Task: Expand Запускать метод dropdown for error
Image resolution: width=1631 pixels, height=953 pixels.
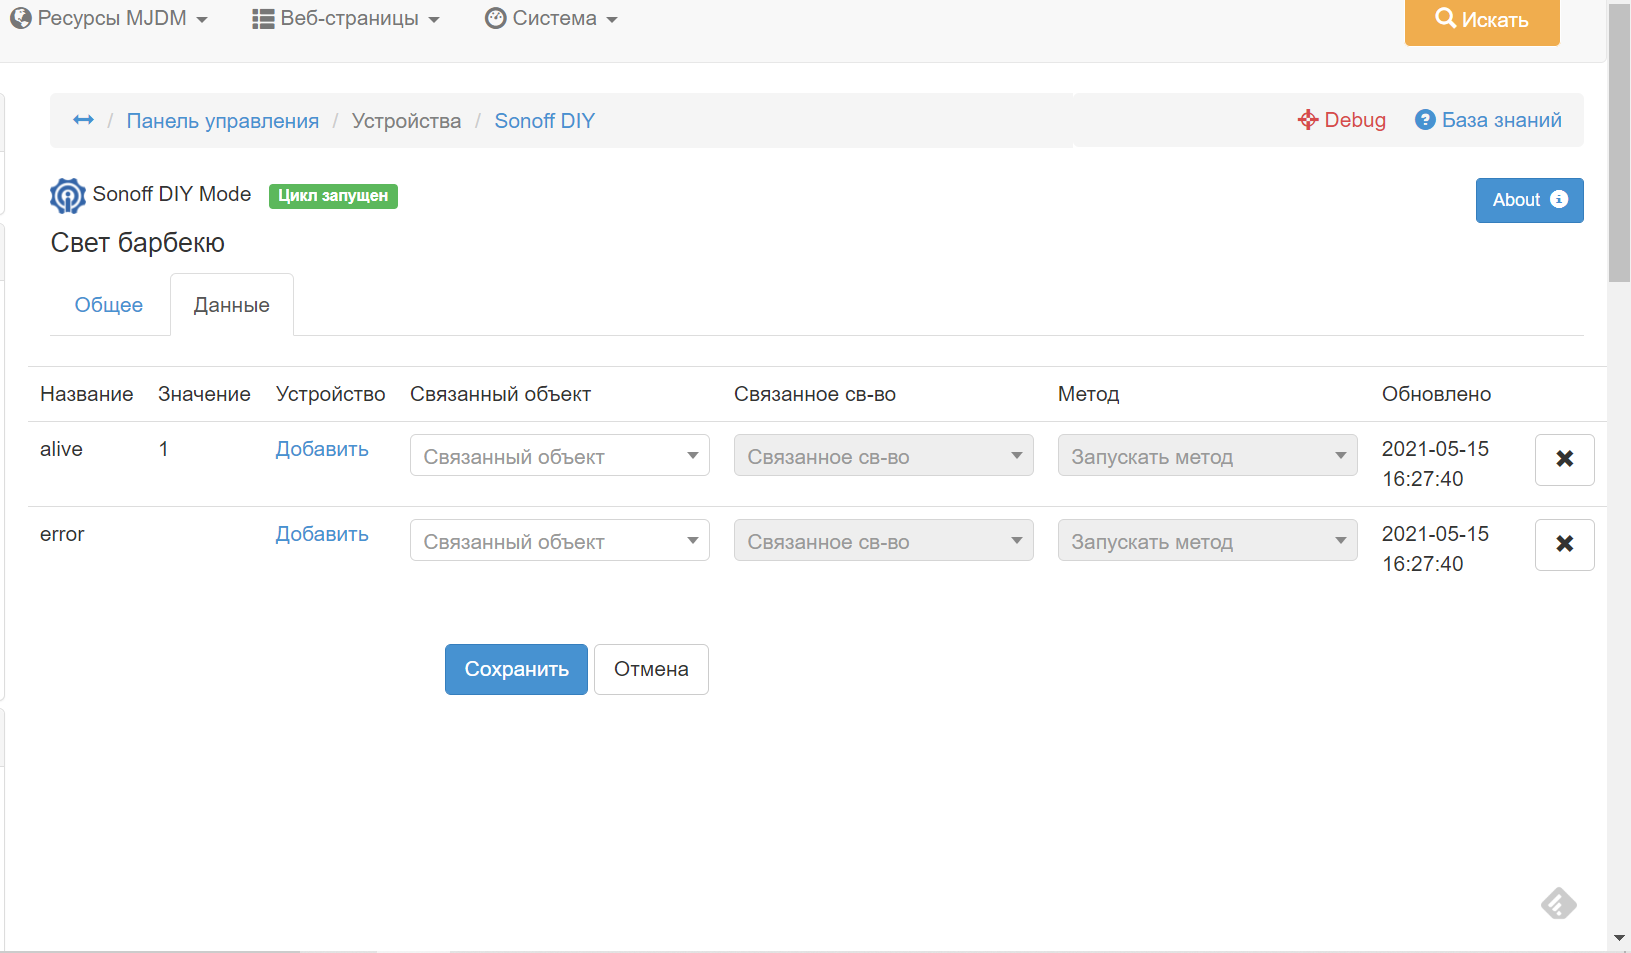Action: click(x=1208, y=540)
